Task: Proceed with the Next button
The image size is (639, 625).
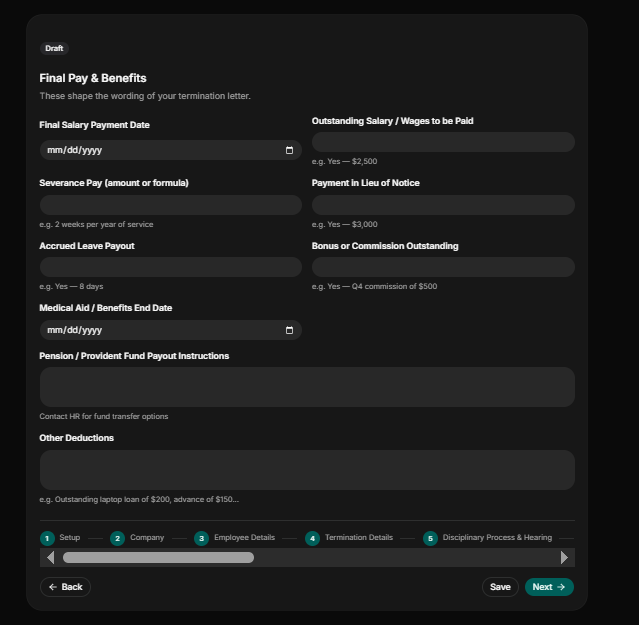Action: click(549, 587)
